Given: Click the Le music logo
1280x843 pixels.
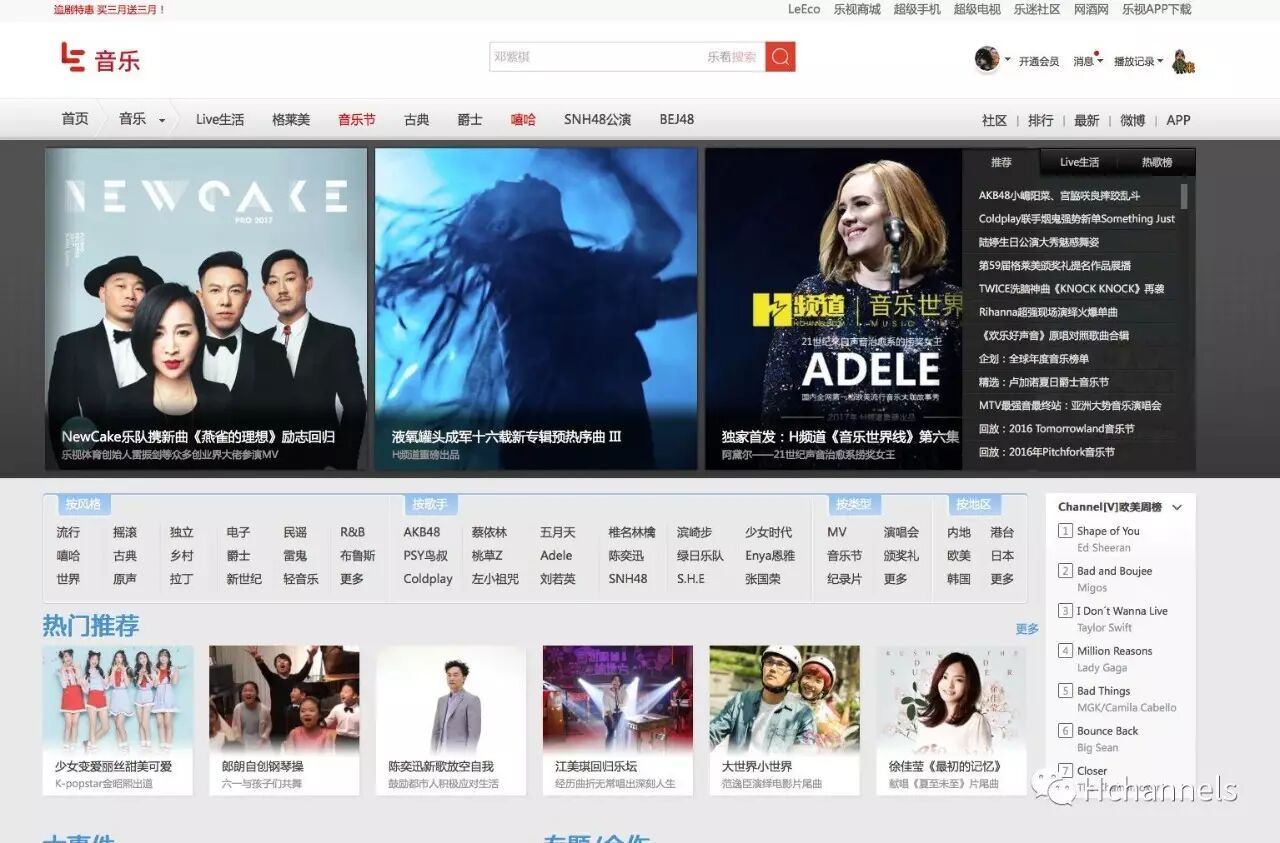Looking at the screenshot, I should click(x=100, y=58).
